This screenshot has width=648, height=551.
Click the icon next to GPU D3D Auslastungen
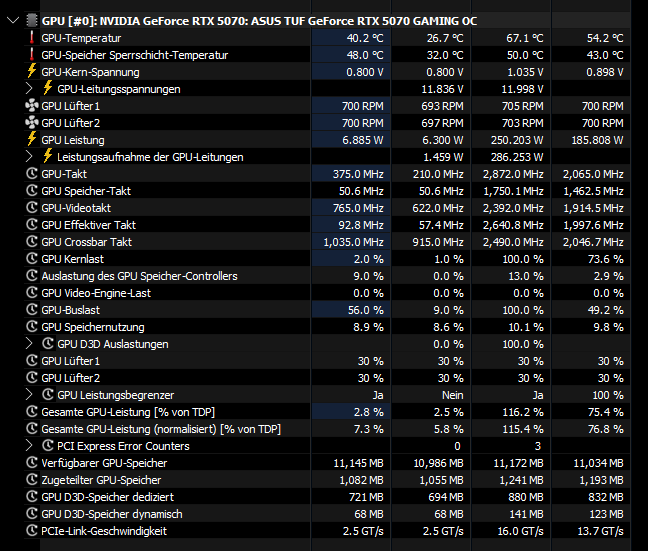point(48,343)
